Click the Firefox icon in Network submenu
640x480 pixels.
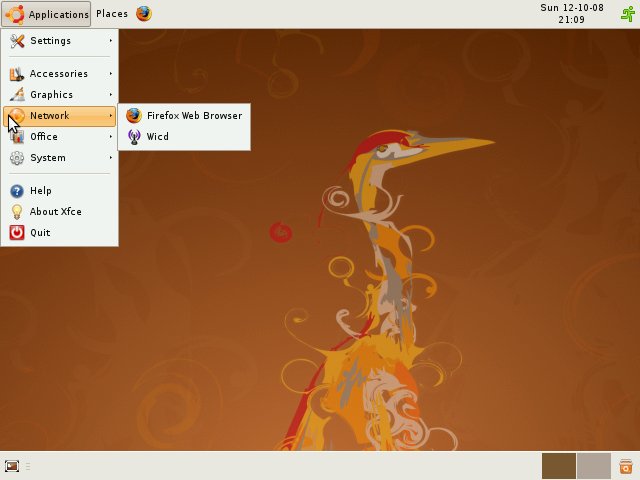(x=134, y=116)
